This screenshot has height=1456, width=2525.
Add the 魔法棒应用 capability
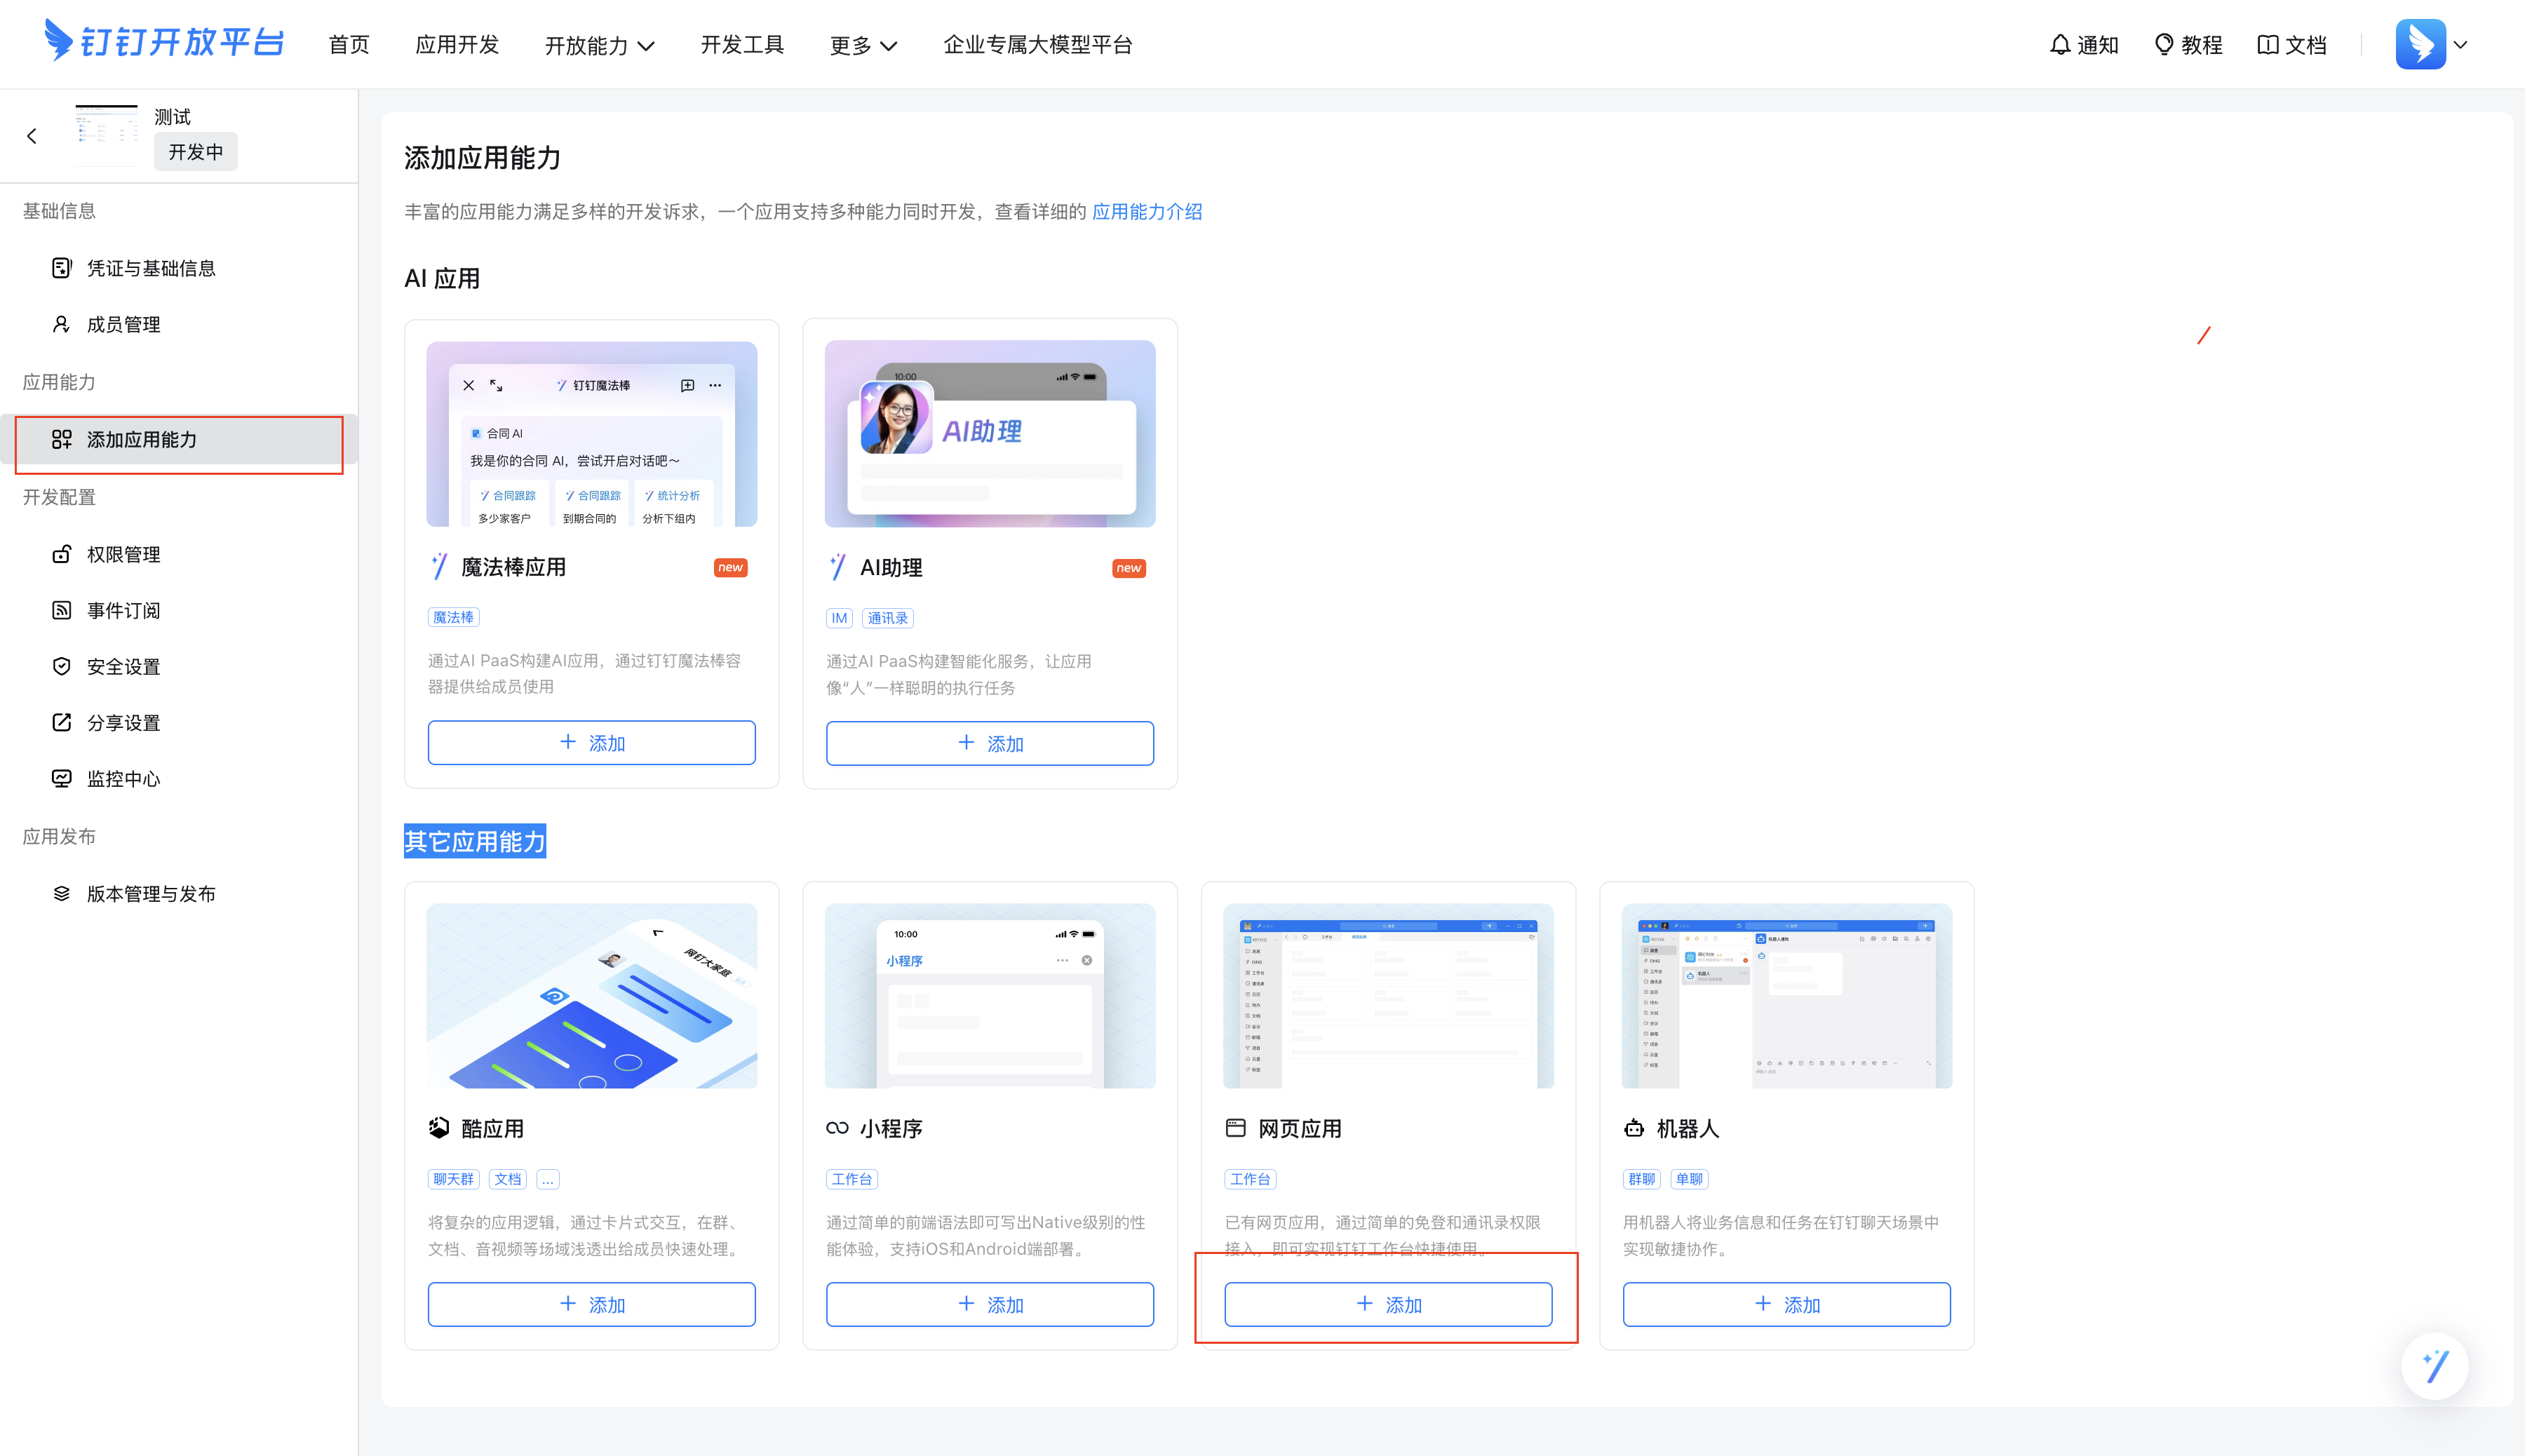[x=591, y=742]
